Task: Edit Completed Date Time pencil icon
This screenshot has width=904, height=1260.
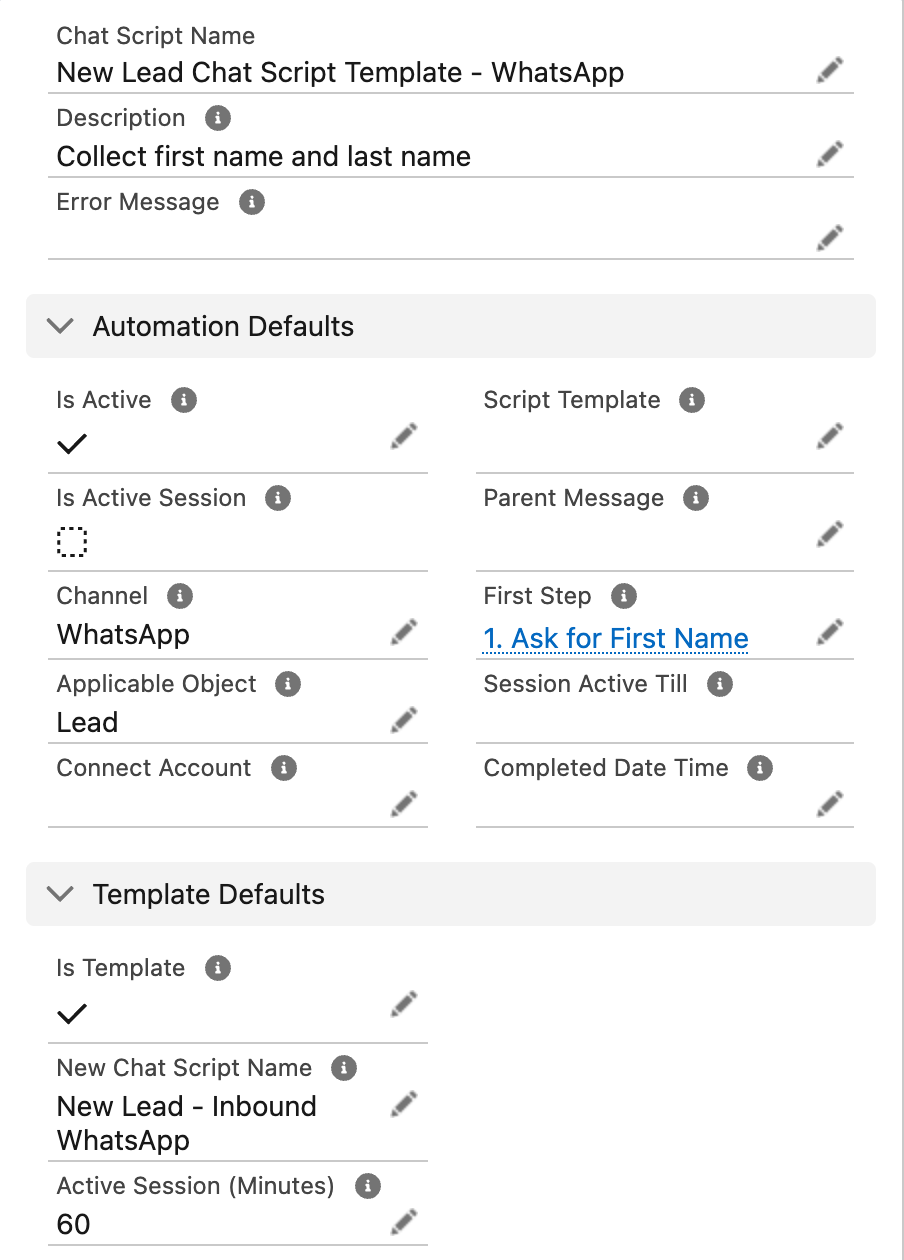Action: [x=830, y=804]
